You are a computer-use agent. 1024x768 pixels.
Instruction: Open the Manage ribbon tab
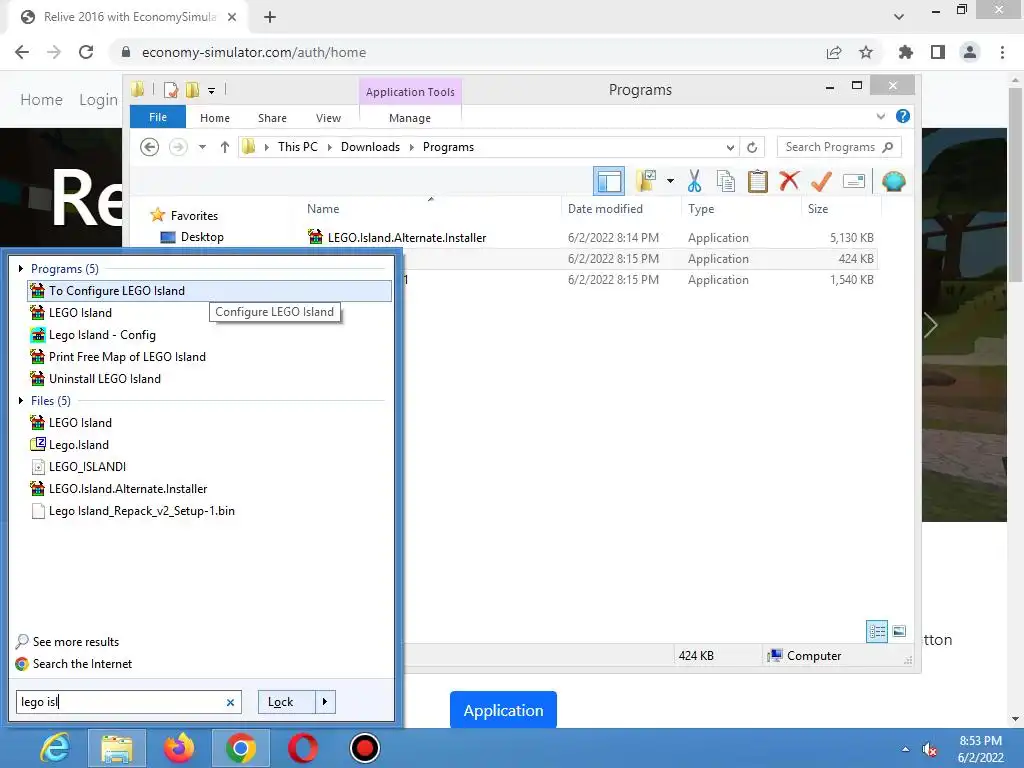click(x=410, y=118)
